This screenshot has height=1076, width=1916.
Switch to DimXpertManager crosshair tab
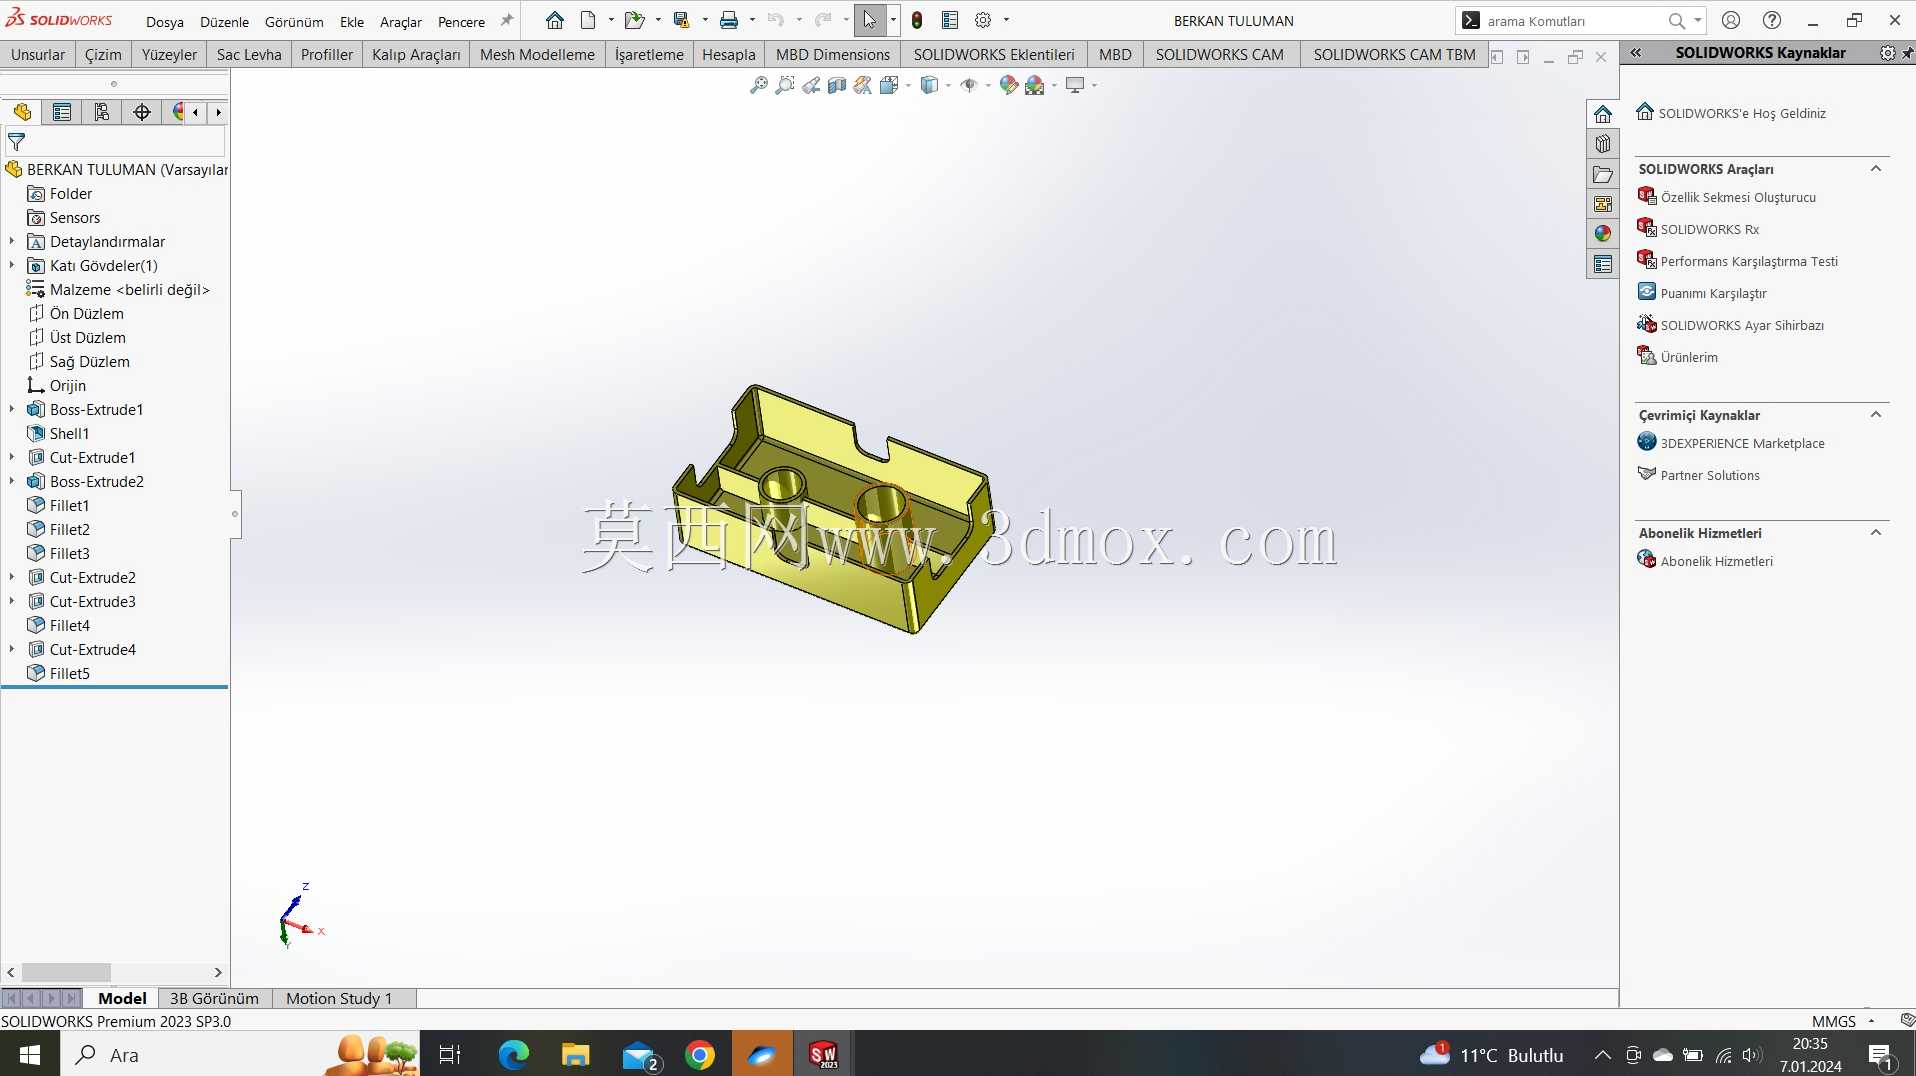(142, 112)
